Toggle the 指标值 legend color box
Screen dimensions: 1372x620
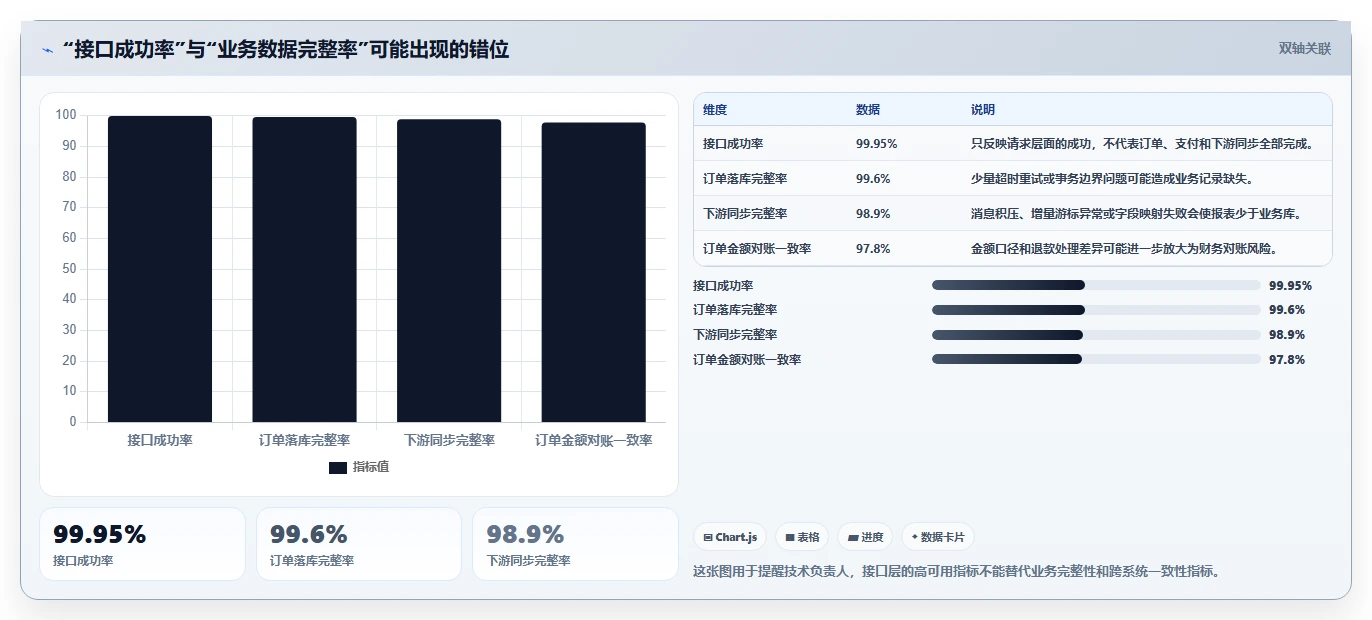click(338, 467)
